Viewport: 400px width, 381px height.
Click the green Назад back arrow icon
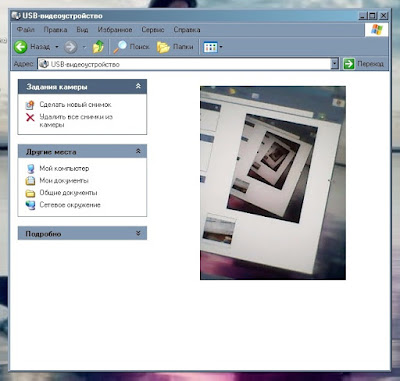(21, 47)
